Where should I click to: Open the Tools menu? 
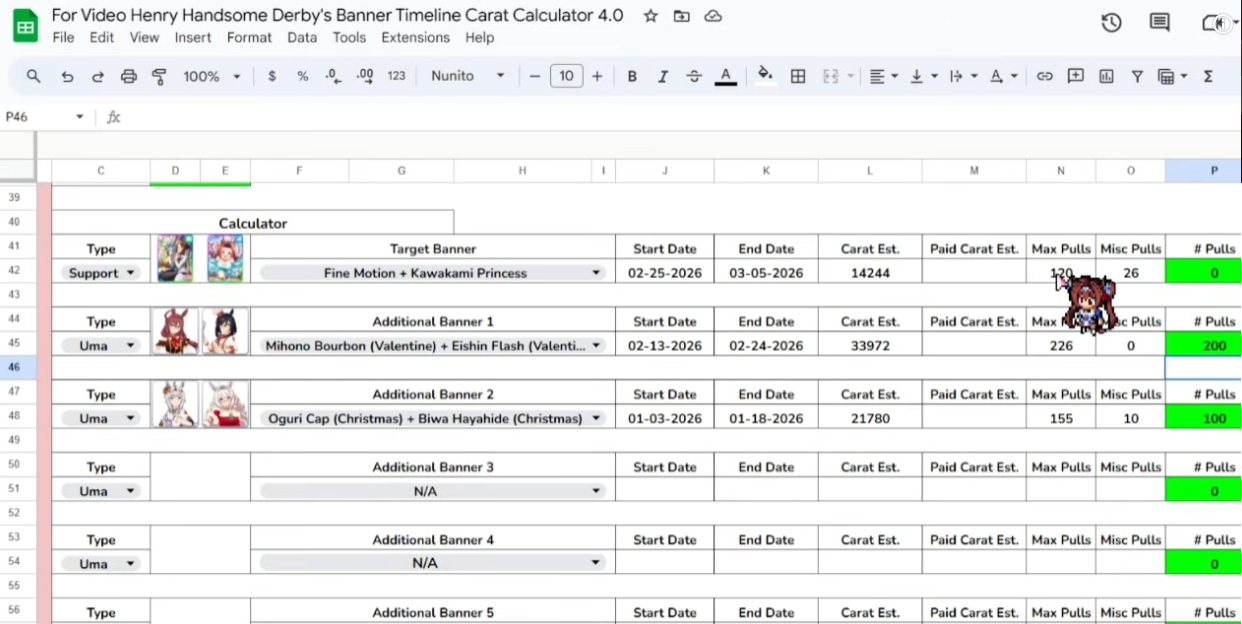(349, 37)
